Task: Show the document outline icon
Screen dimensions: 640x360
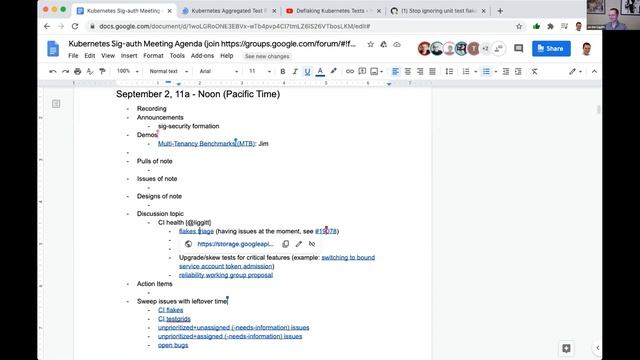Action: [56, 104]
